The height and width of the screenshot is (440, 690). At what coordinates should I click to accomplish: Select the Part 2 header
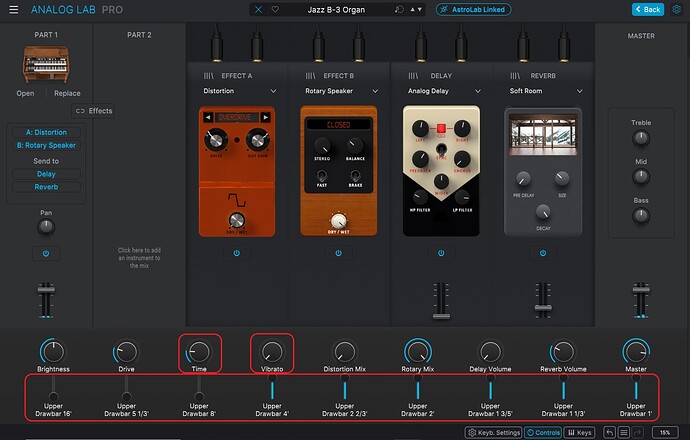point(139,35)
